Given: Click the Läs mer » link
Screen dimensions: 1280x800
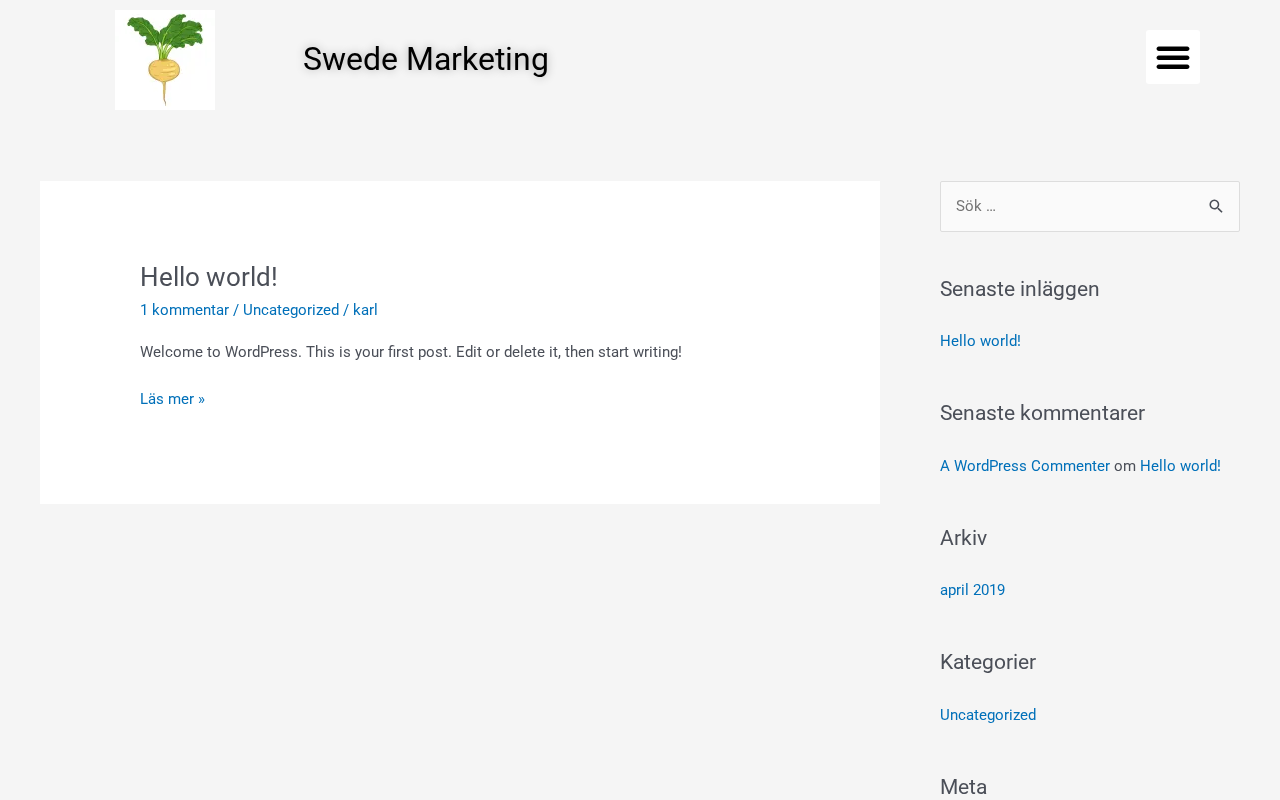Looking at the screenshot, I should tap(172, 399).
